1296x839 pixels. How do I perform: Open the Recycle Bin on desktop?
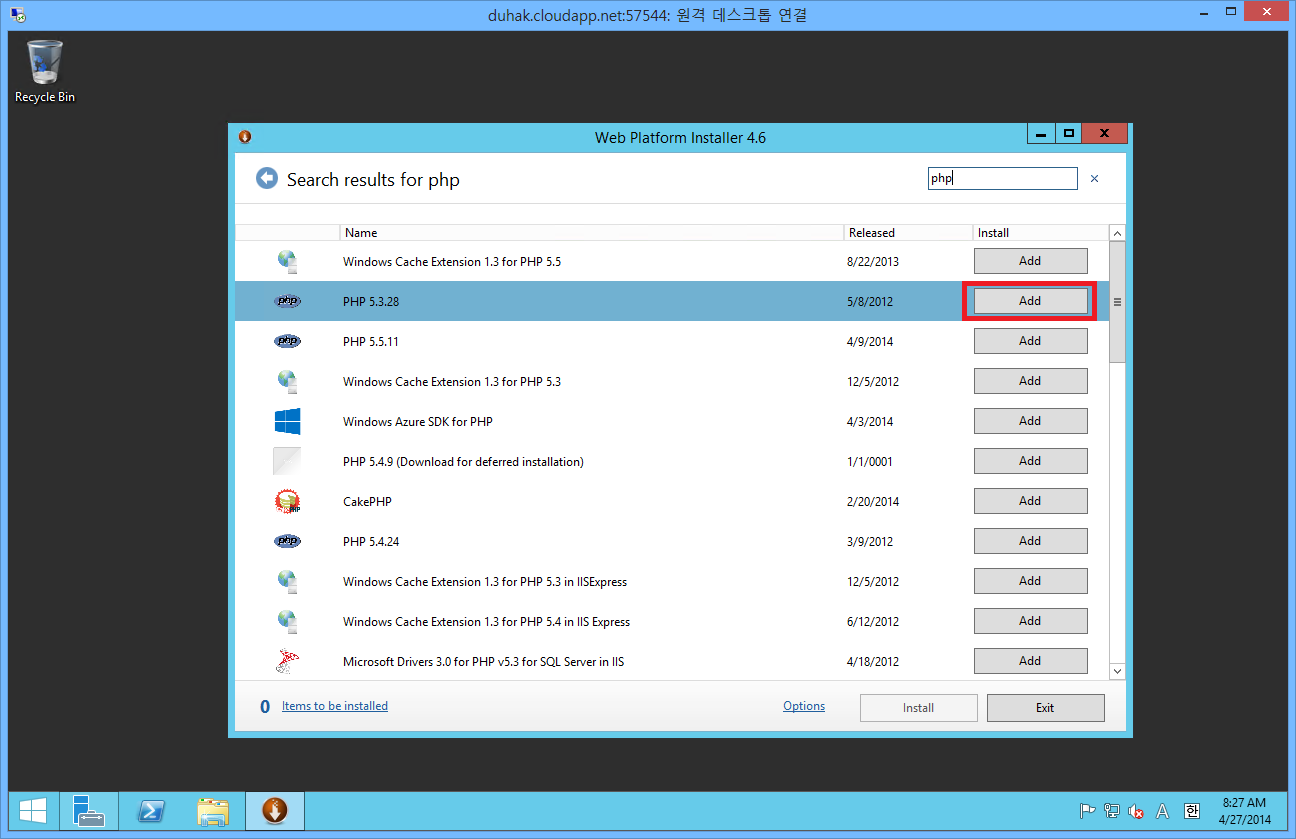coord(44,71)
